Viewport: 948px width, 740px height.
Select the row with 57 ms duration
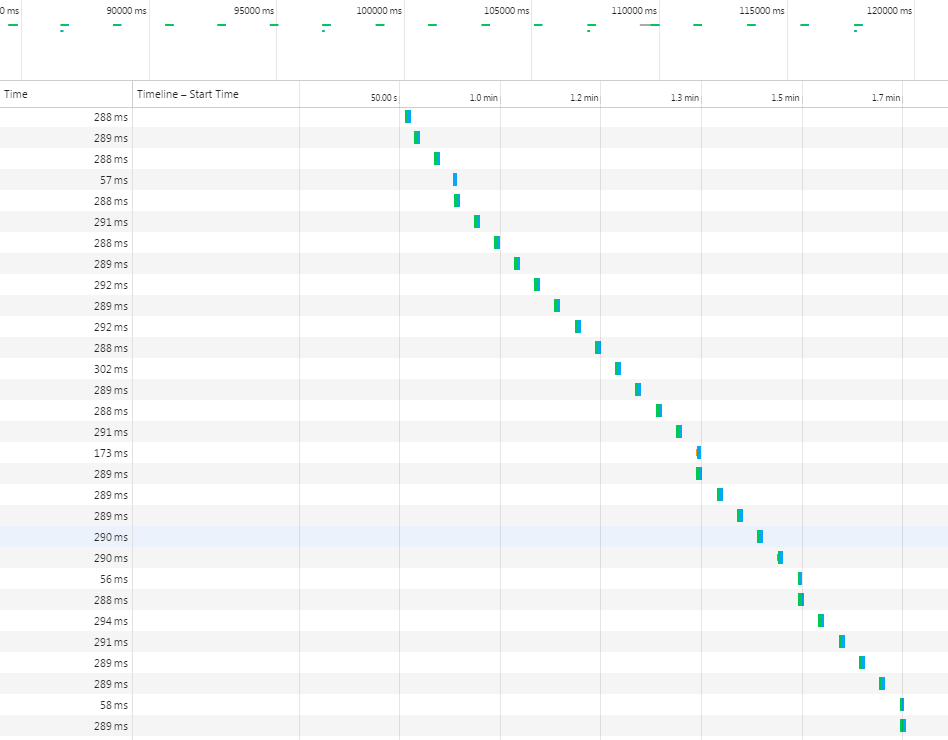point(100,180)
